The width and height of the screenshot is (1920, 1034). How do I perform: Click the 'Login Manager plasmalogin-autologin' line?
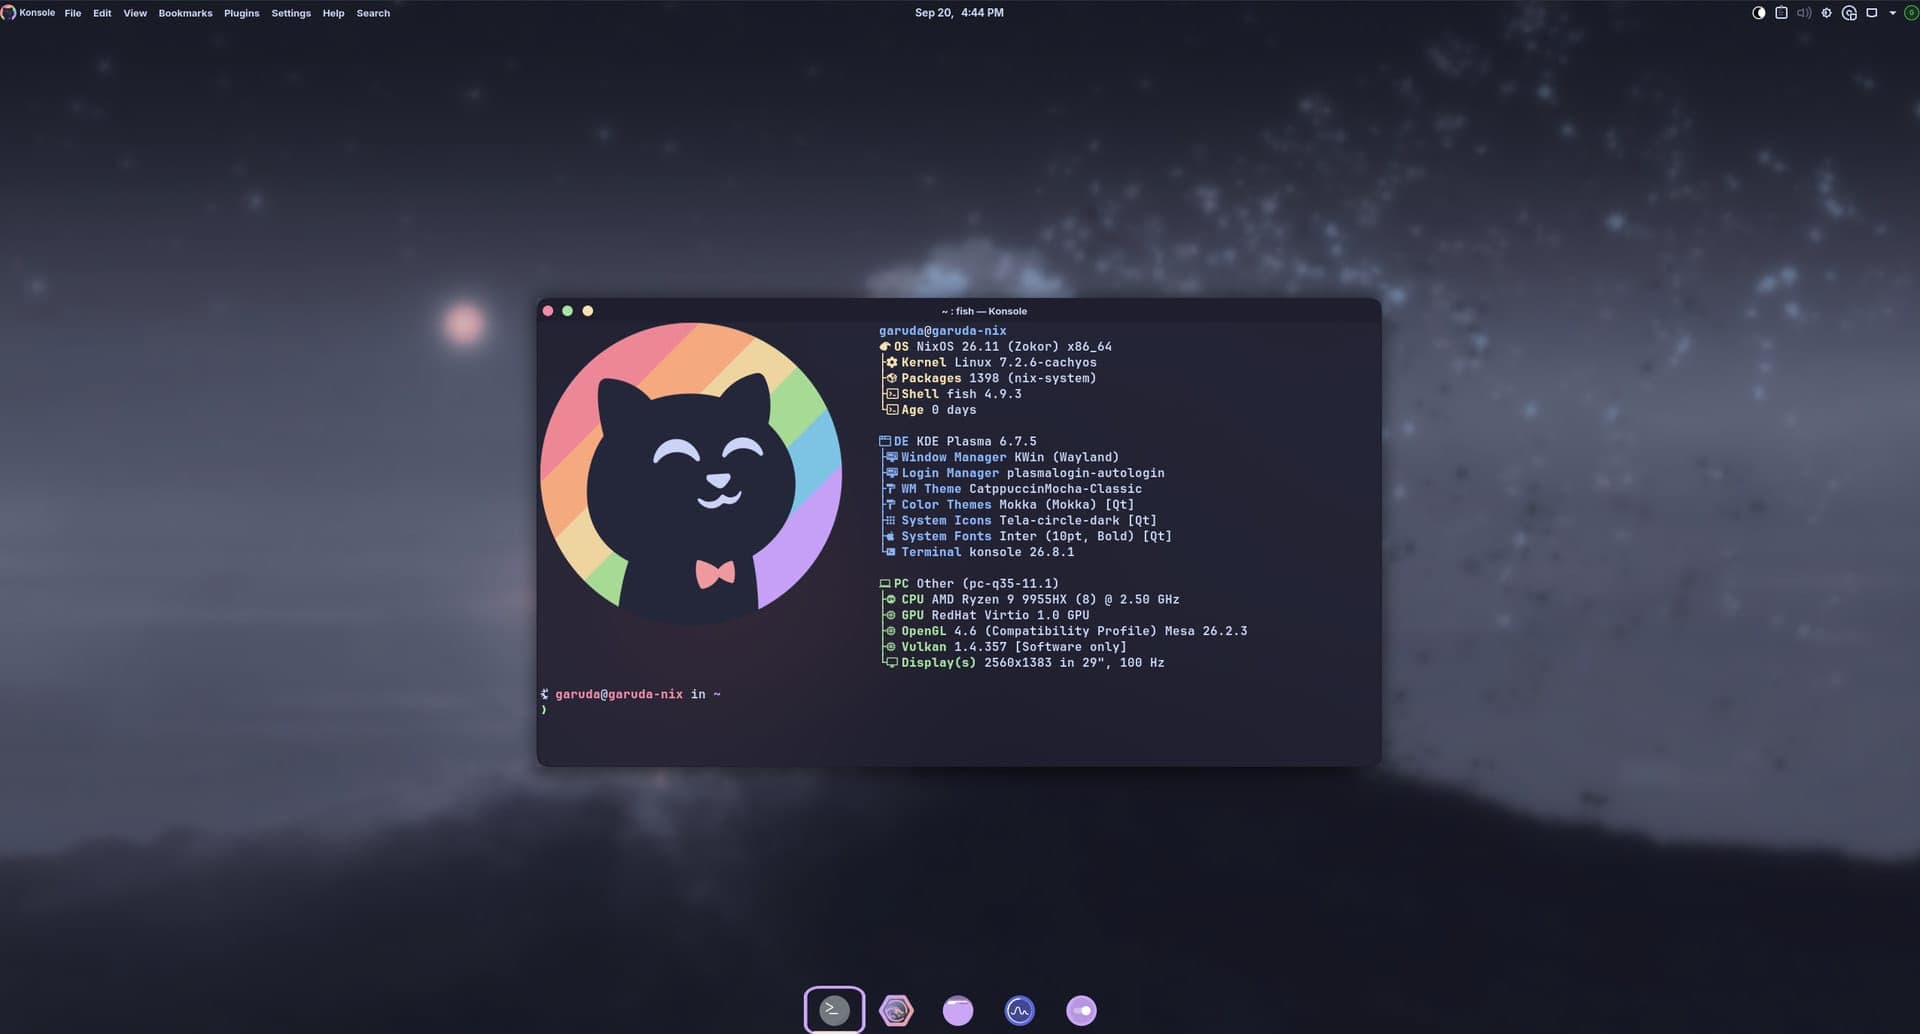tap(1024, 473)
